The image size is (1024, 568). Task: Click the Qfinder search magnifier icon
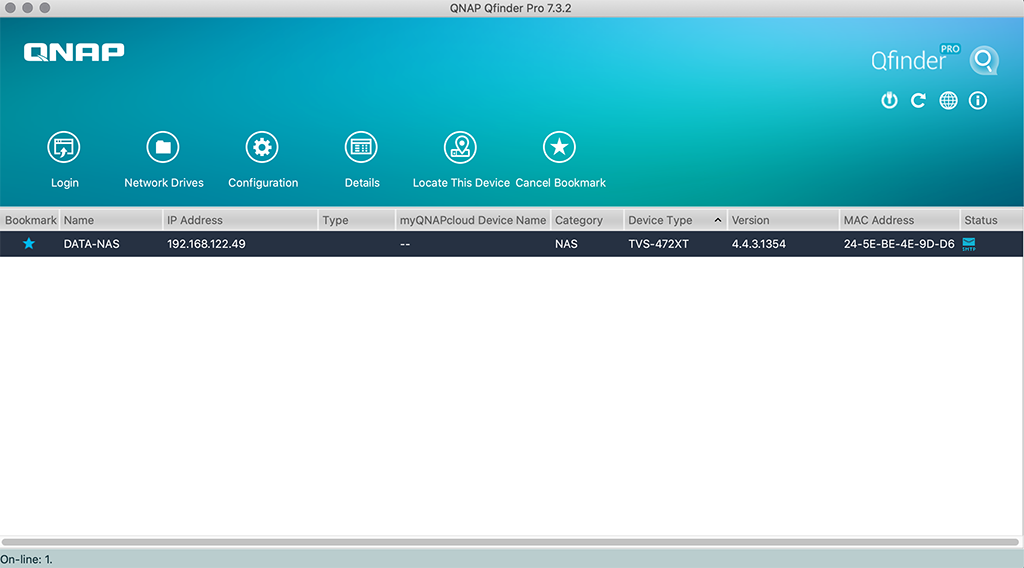tap(984, 60)
